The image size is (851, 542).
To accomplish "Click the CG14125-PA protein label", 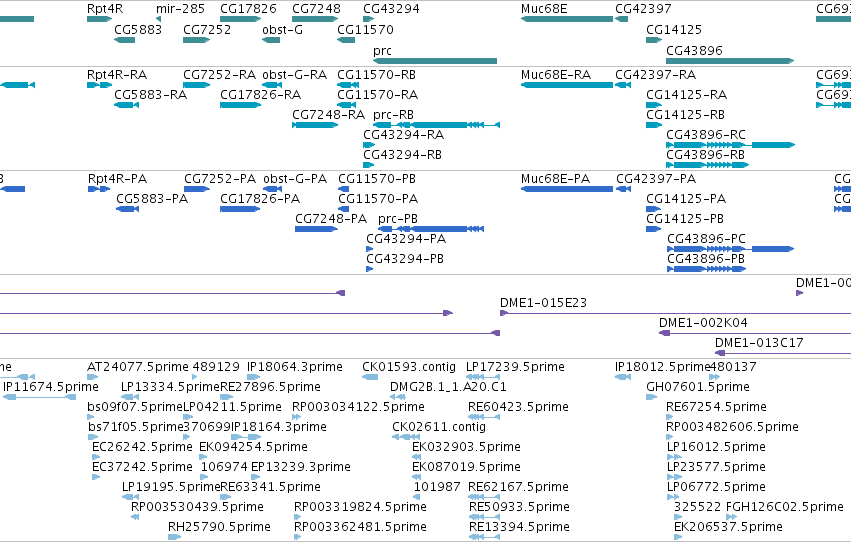I will click(685, 199).
